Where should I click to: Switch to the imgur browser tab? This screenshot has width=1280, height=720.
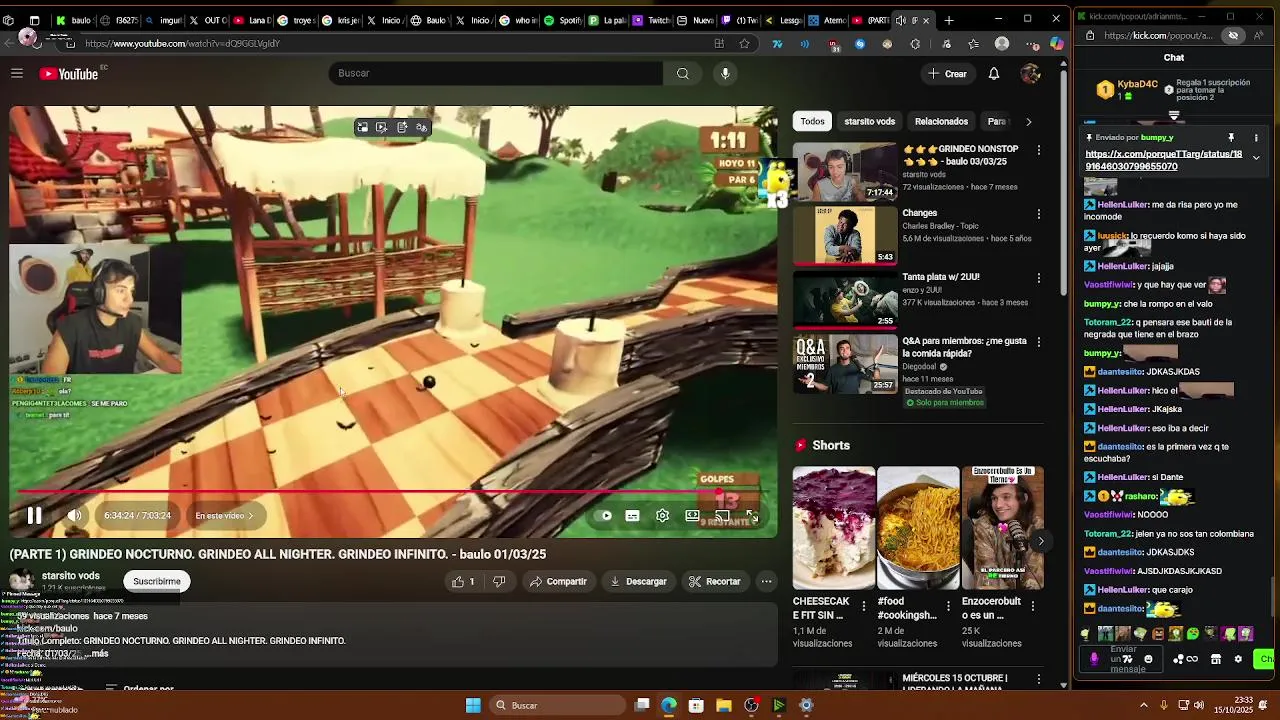(161, 20)
